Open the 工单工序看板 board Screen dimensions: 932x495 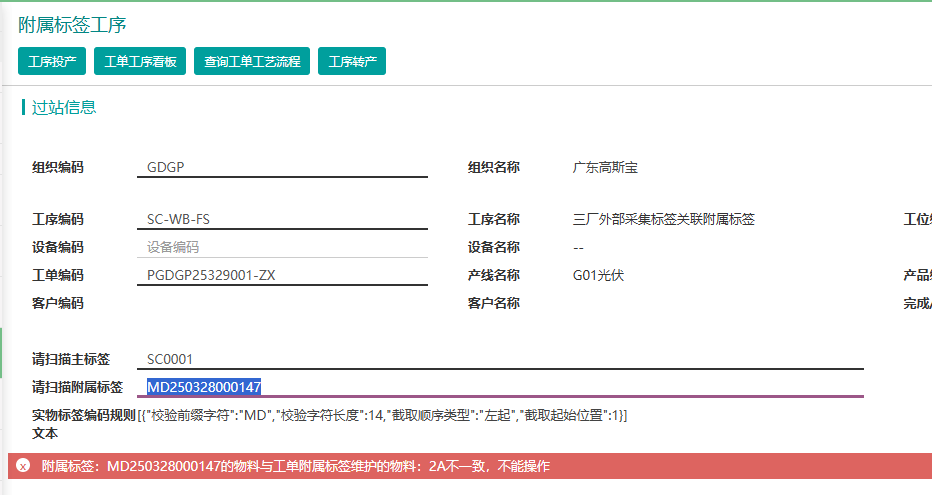click(x=140, y=61)
